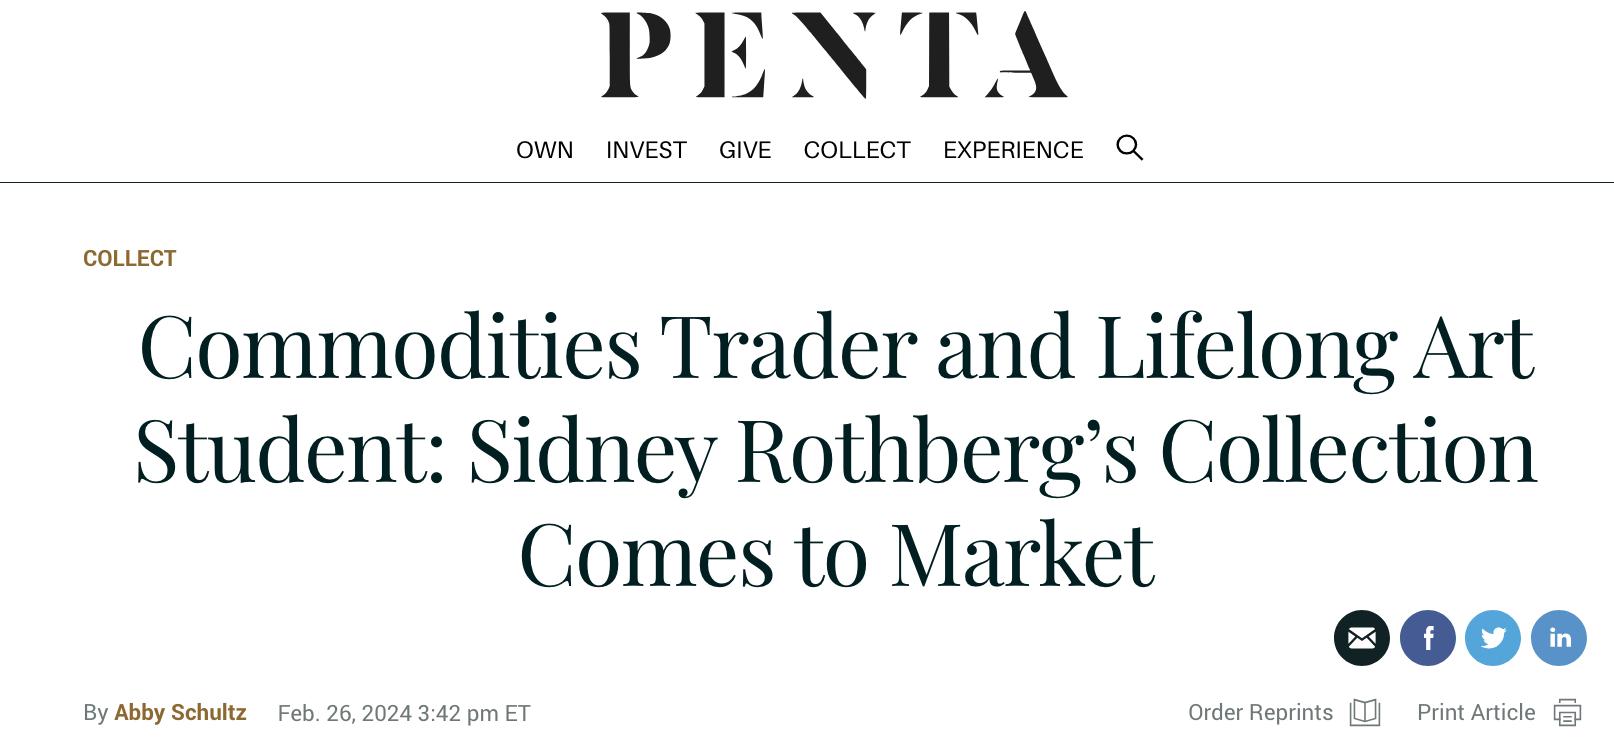Share article on Twitter

[x=1492, y=638]
